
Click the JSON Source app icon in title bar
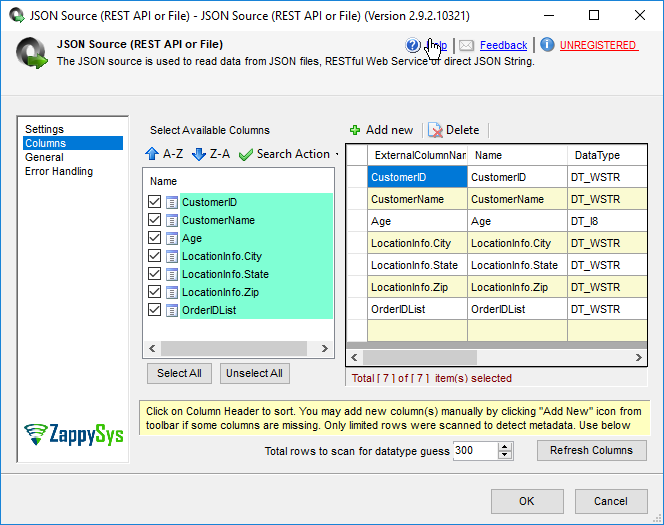point(17,15)
